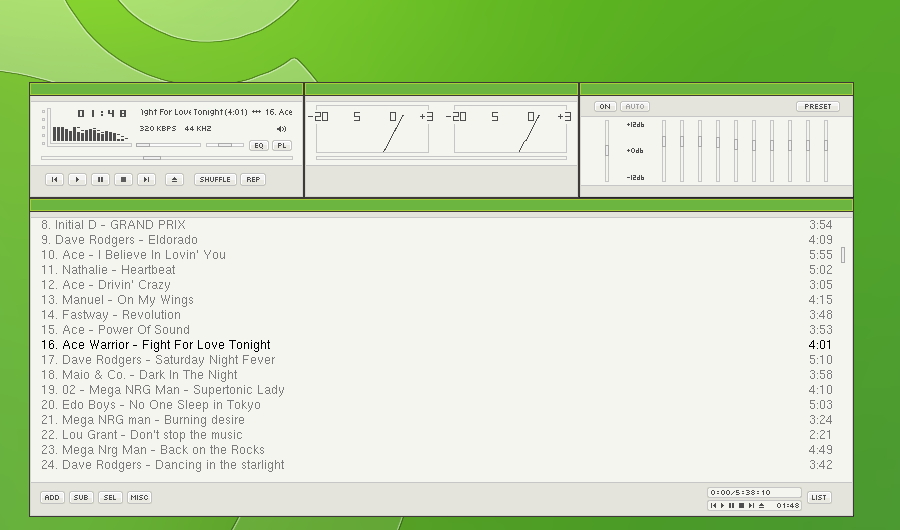
Task: Click the 320 KBPS bitrate readout
Action: click(158, 129)
